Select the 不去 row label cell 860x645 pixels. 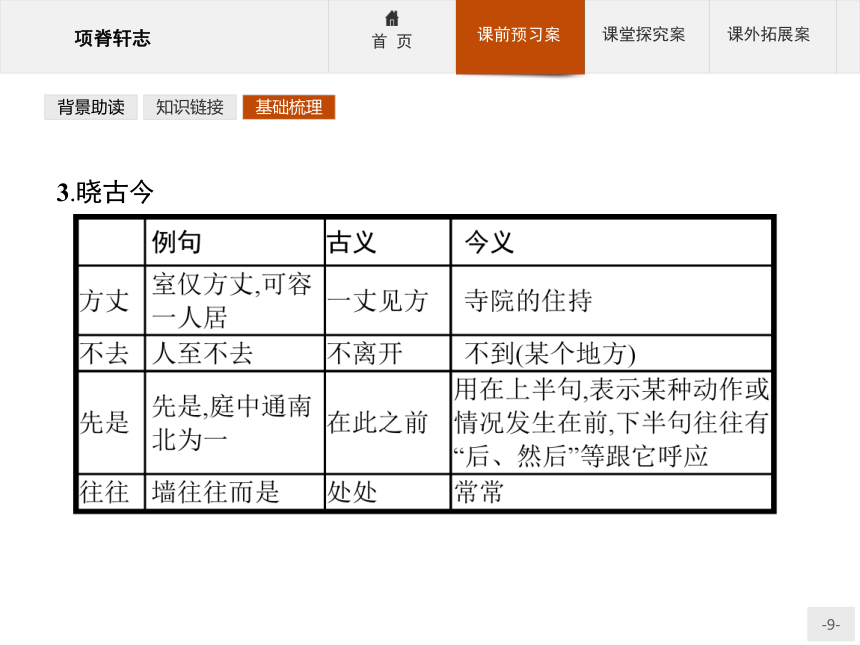111,353
